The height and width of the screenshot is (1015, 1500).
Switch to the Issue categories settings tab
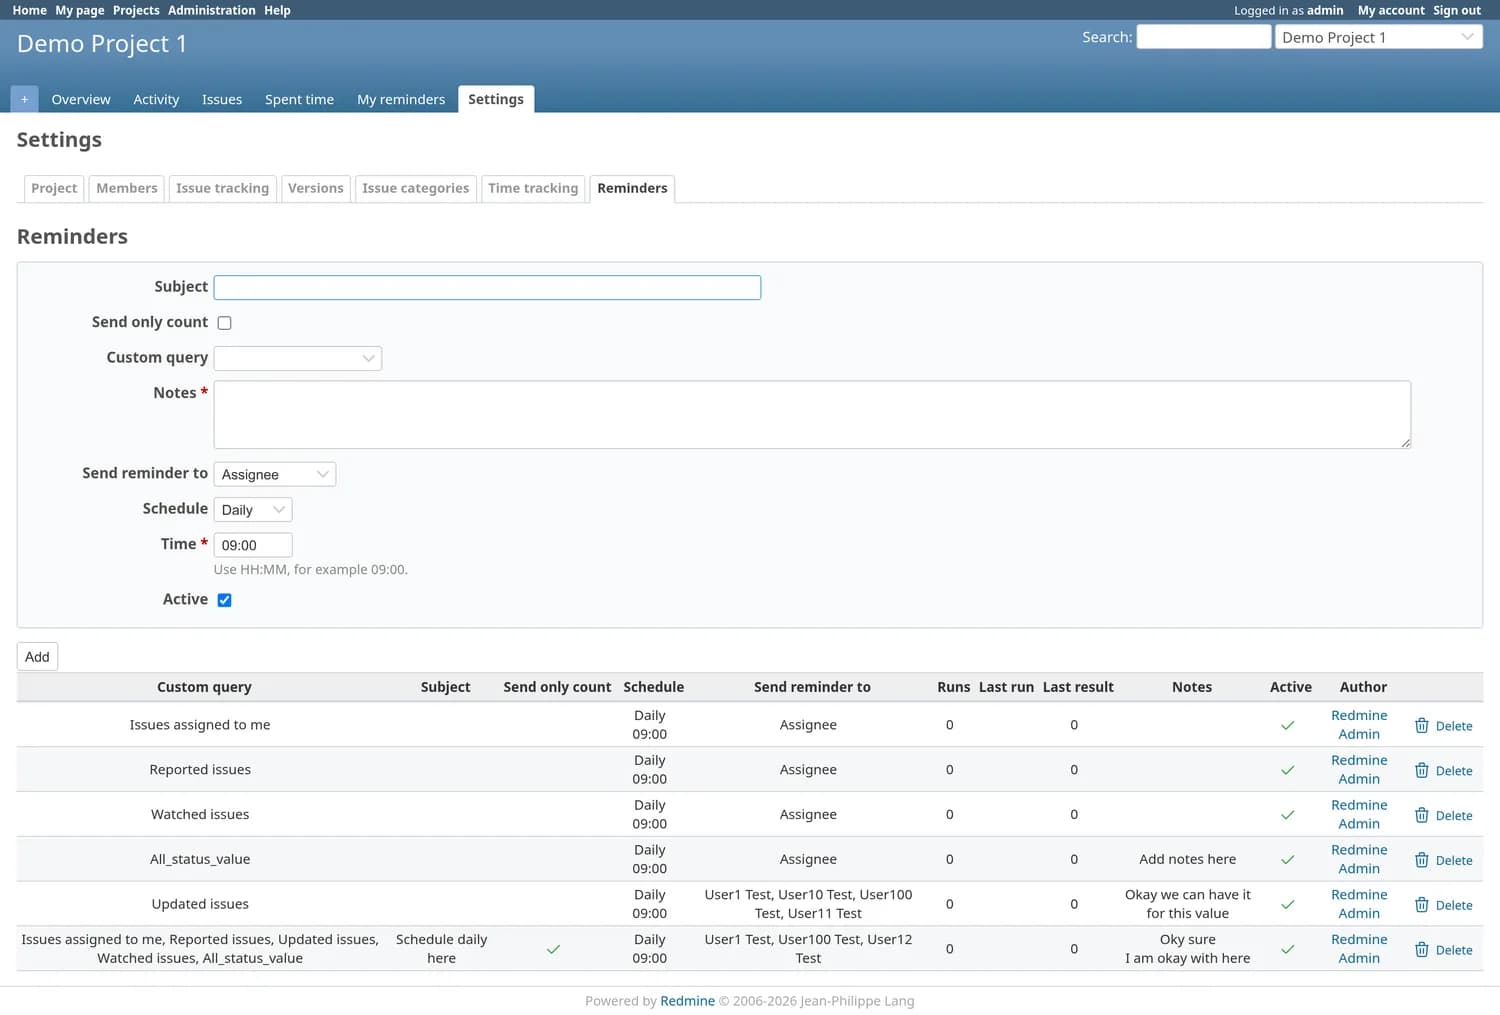point(415,188)
